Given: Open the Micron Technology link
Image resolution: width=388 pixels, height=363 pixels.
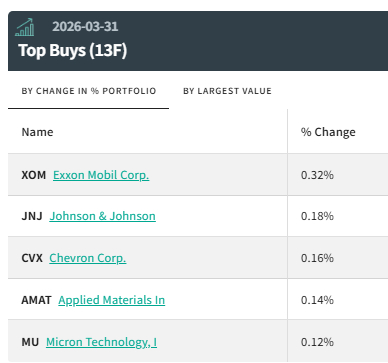Looking at the screenshot, I should pyautogui.click(x=101, y=342).
